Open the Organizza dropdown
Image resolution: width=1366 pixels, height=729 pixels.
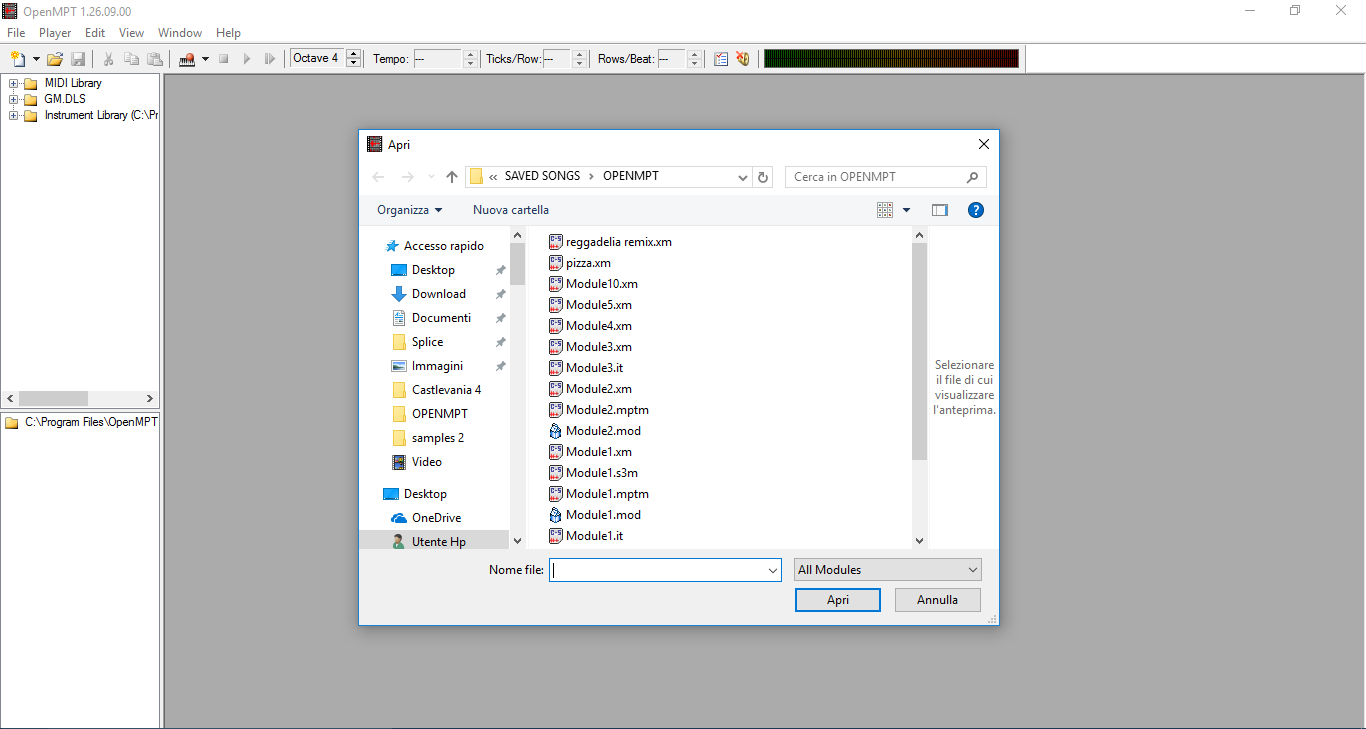click(x=409, y=210)
